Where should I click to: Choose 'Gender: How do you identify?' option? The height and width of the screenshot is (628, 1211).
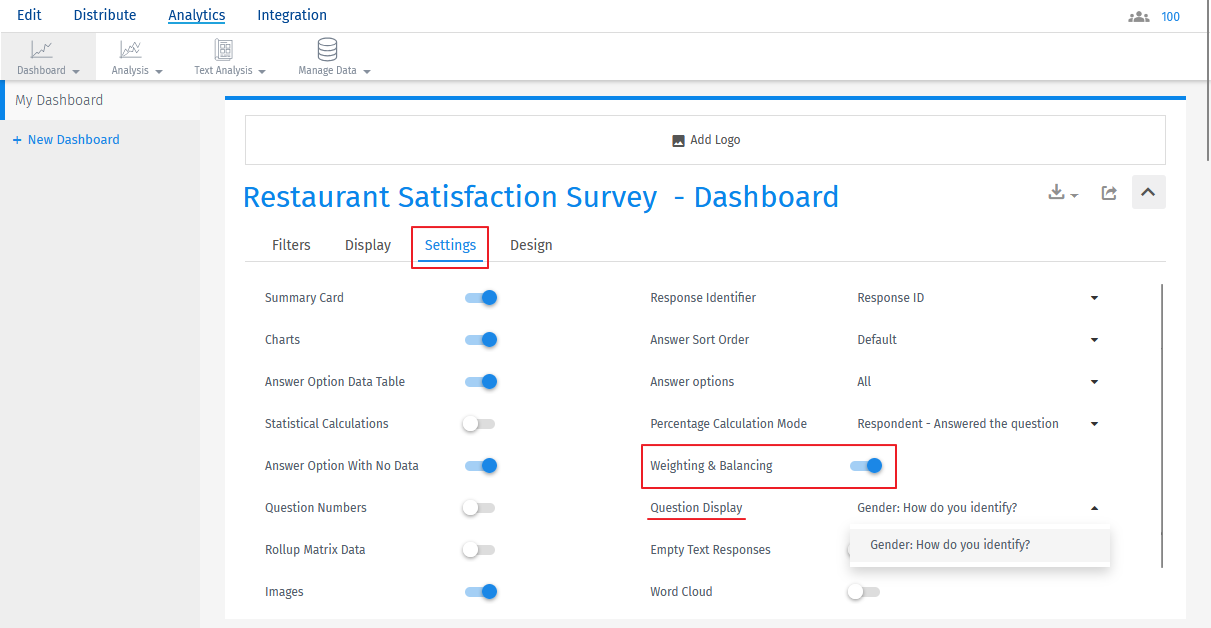coord(980,545)
